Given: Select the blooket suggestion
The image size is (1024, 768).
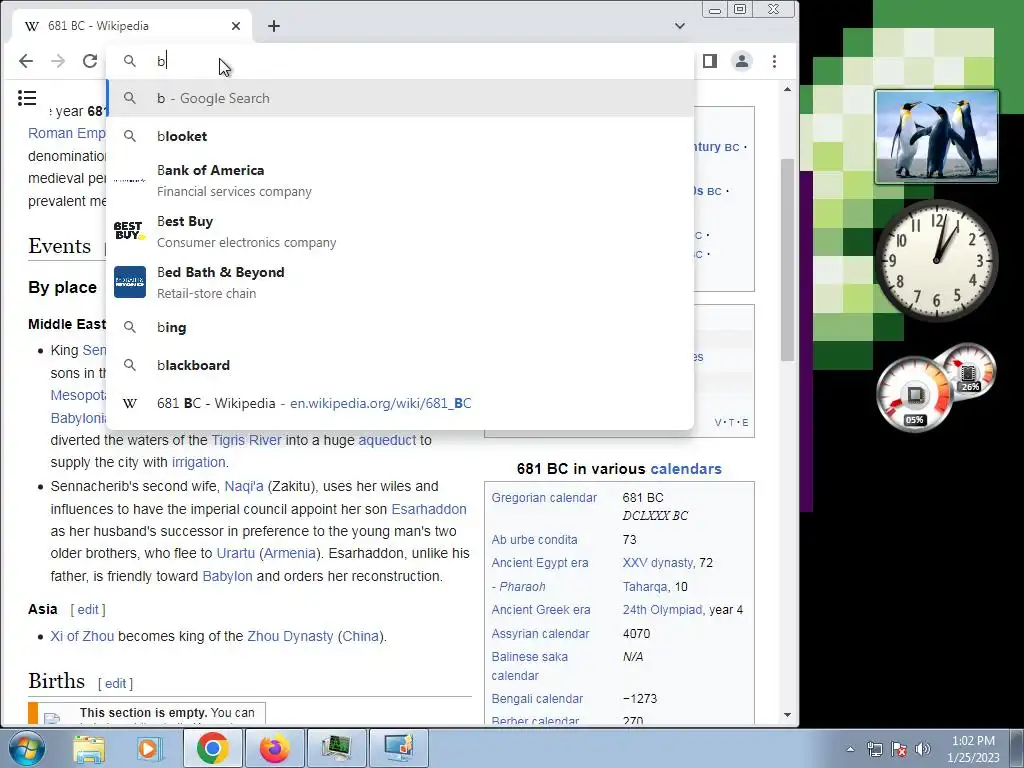Looking at the screenshot, I should pos(400,136).
